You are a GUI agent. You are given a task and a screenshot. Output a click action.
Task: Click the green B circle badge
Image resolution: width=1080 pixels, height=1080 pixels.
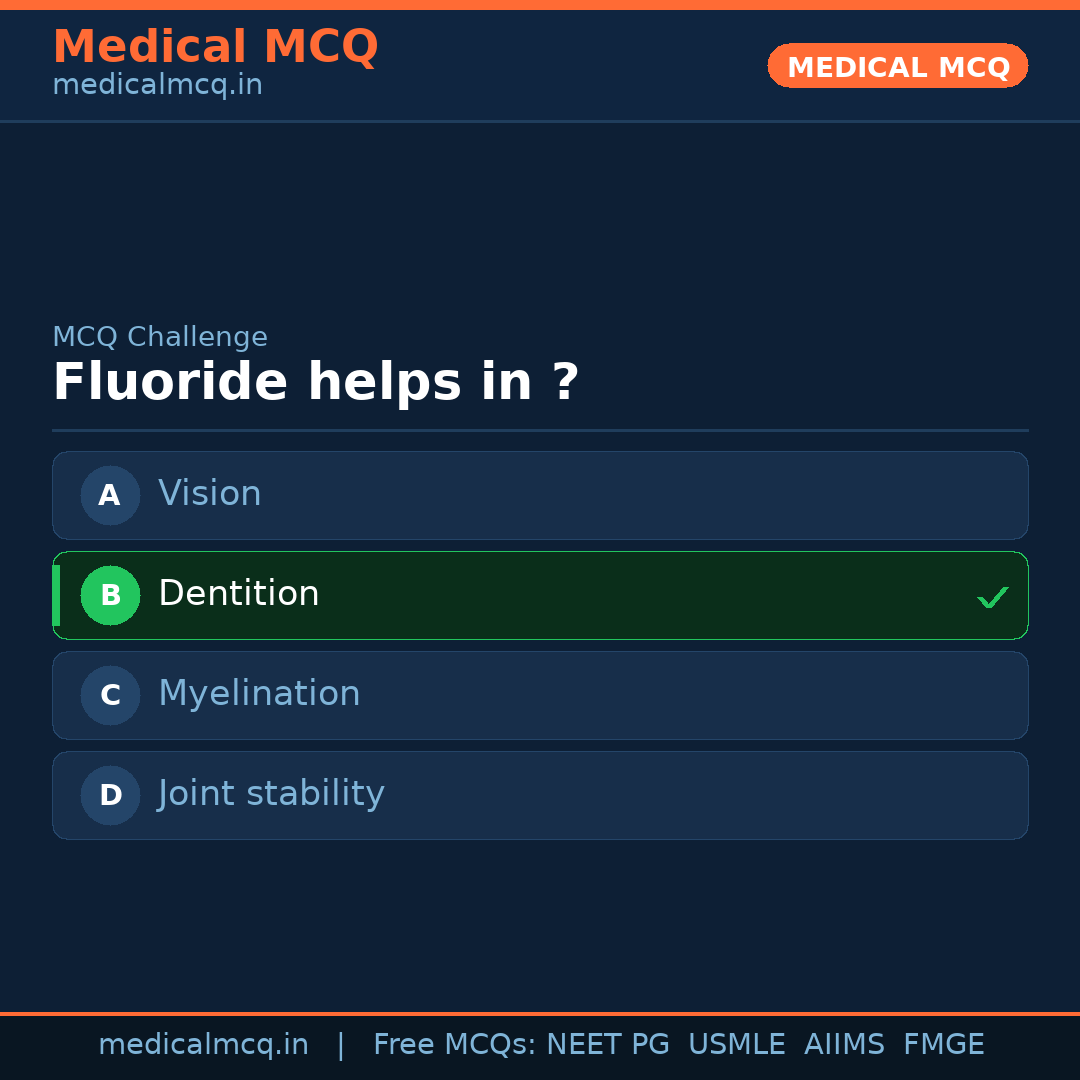click(x=110, y=595)
